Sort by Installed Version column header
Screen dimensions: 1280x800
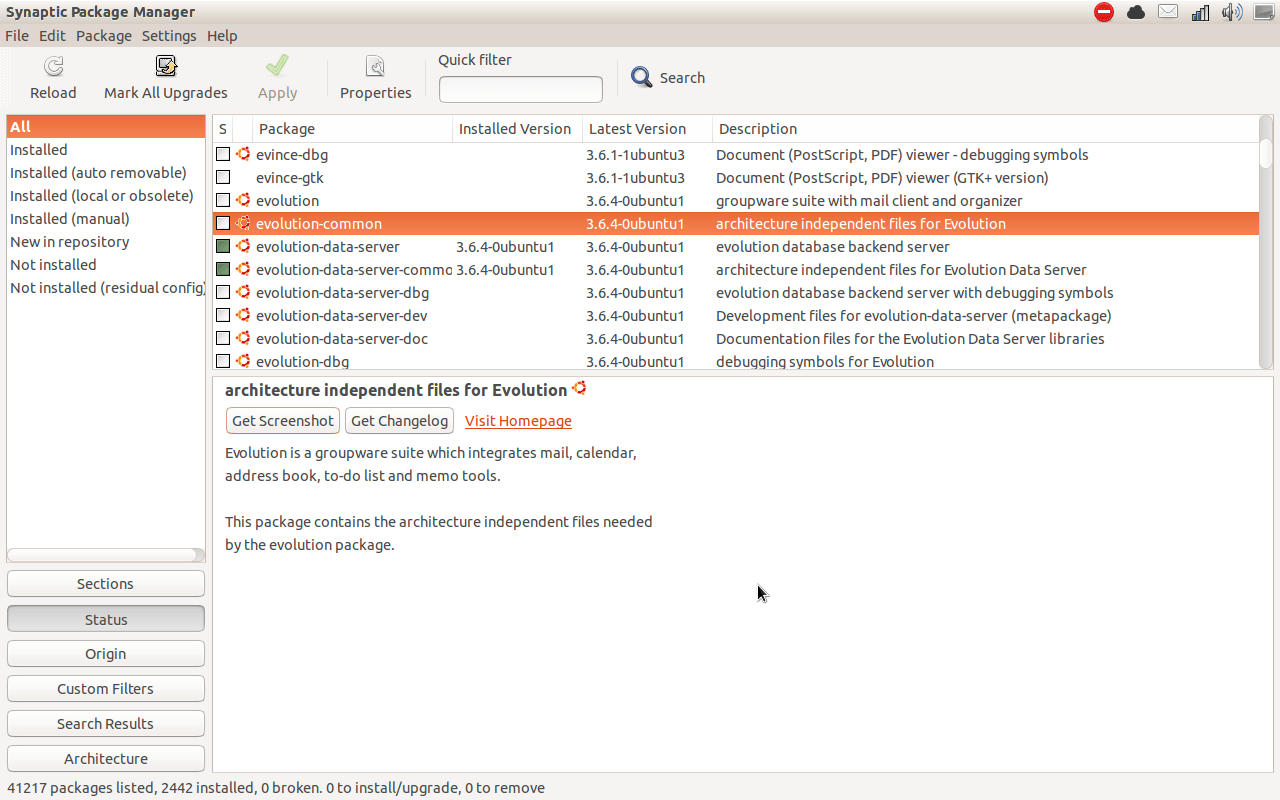[x=517, y=129]
